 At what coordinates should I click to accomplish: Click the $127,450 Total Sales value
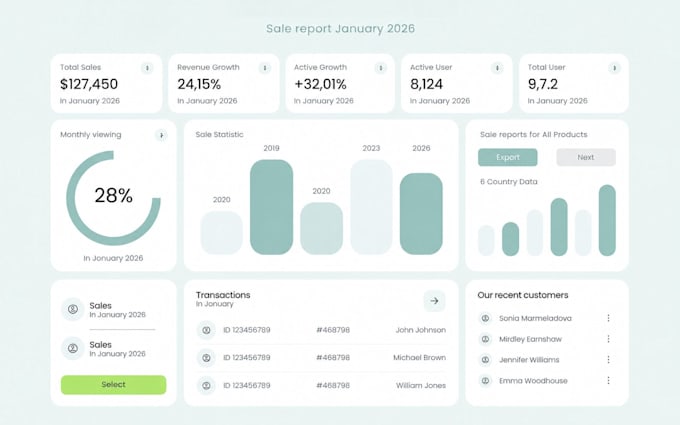click(89, 84)
